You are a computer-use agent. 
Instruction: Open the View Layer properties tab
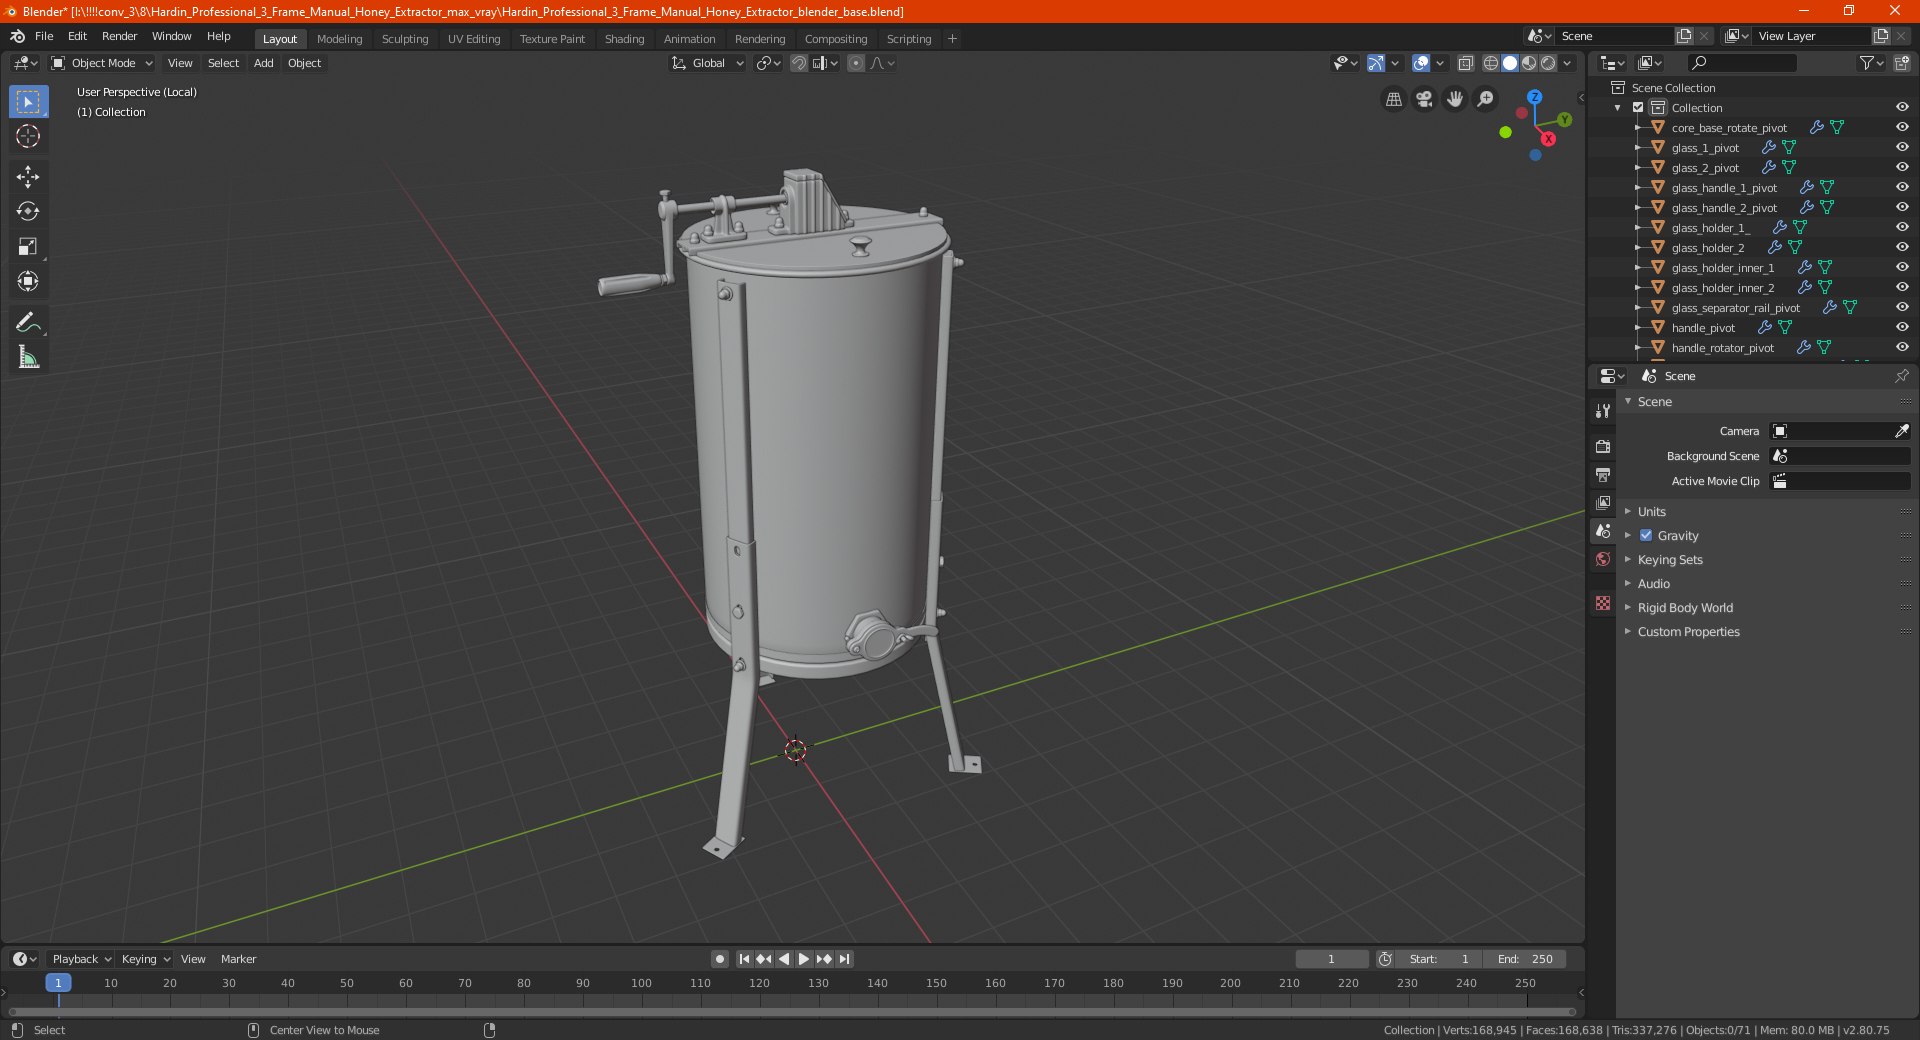[x=1603, y=502]
